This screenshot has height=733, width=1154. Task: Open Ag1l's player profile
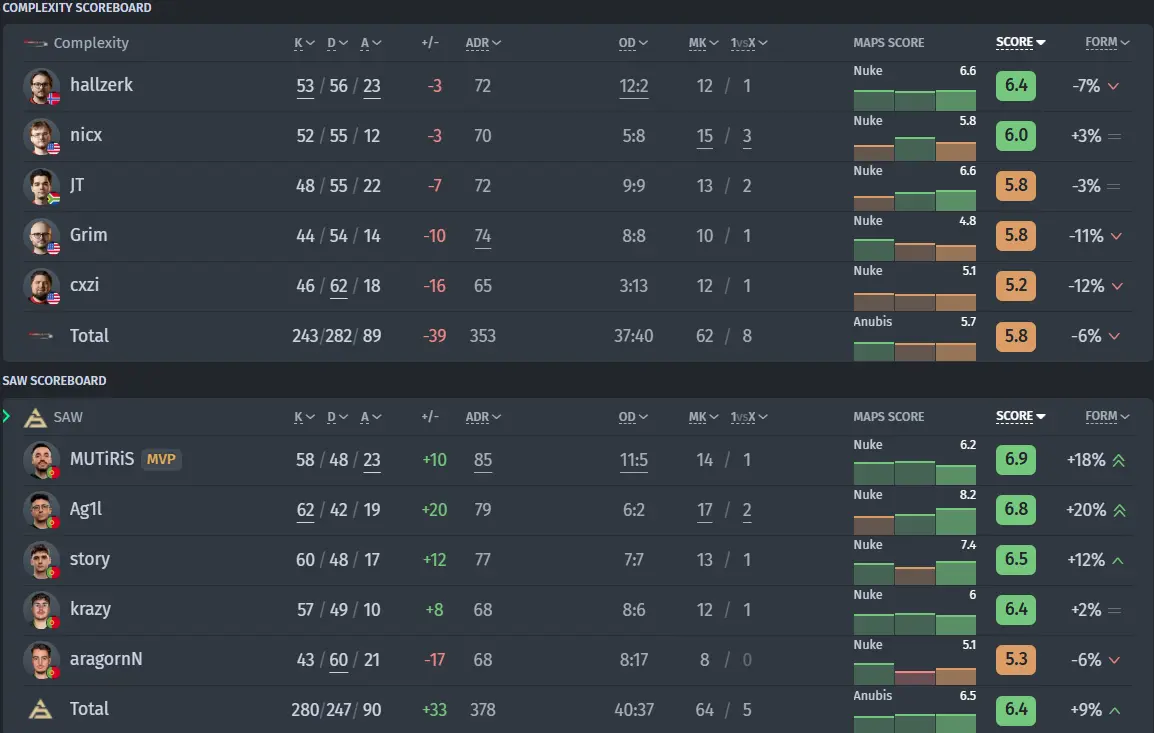[x=86, y=509]
